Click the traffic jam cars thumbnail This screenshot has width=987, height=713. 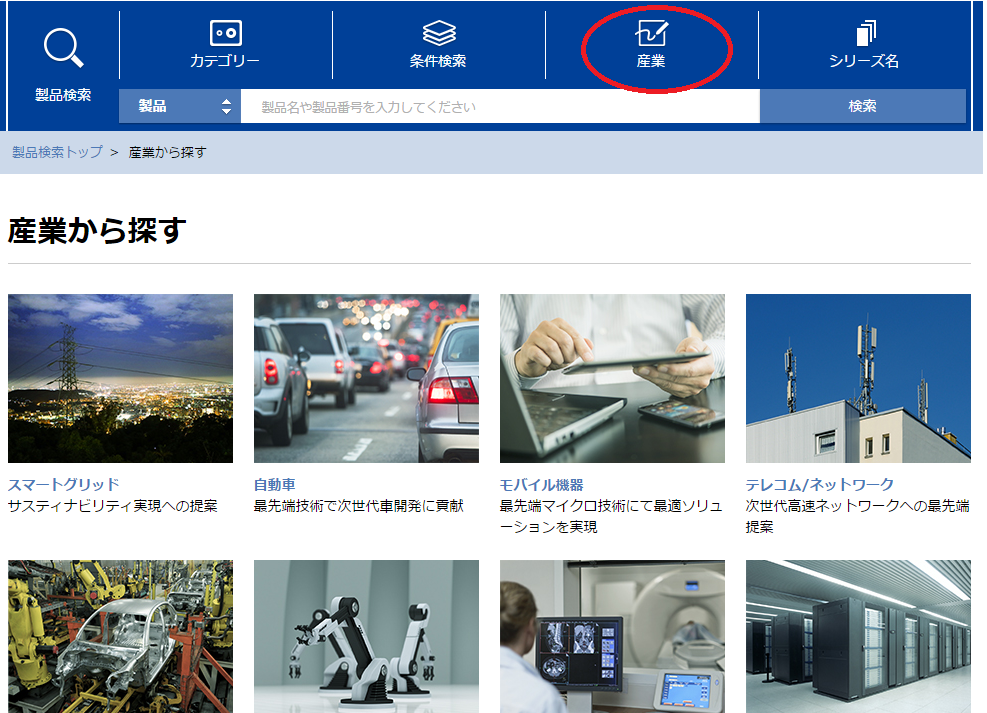tap(366, 378)
